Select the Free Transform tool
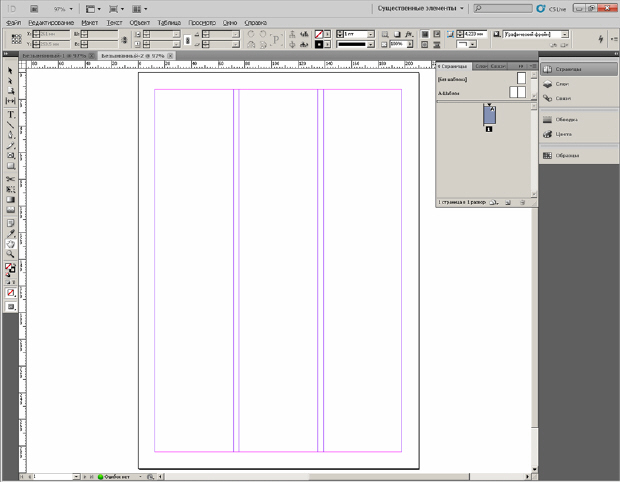 coord(10,189)
